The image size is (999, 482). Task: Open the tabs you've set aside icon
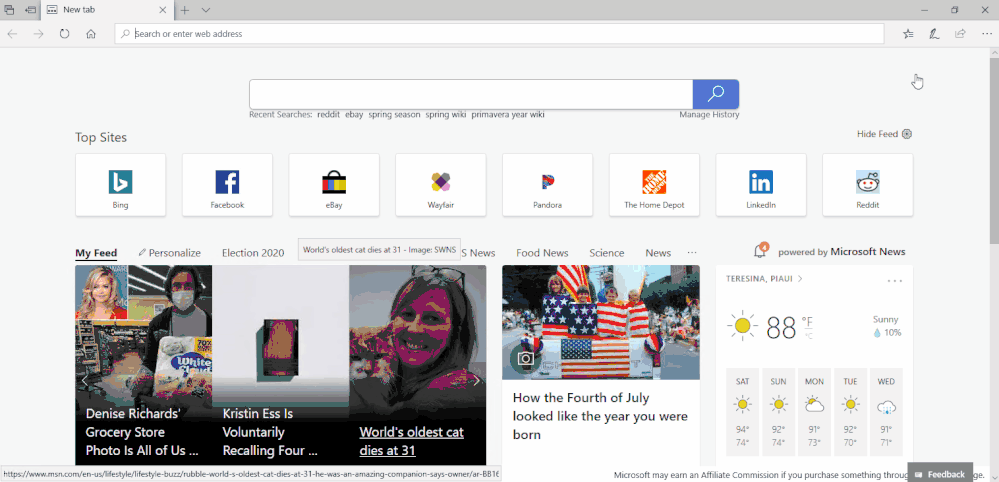(10, 10)
